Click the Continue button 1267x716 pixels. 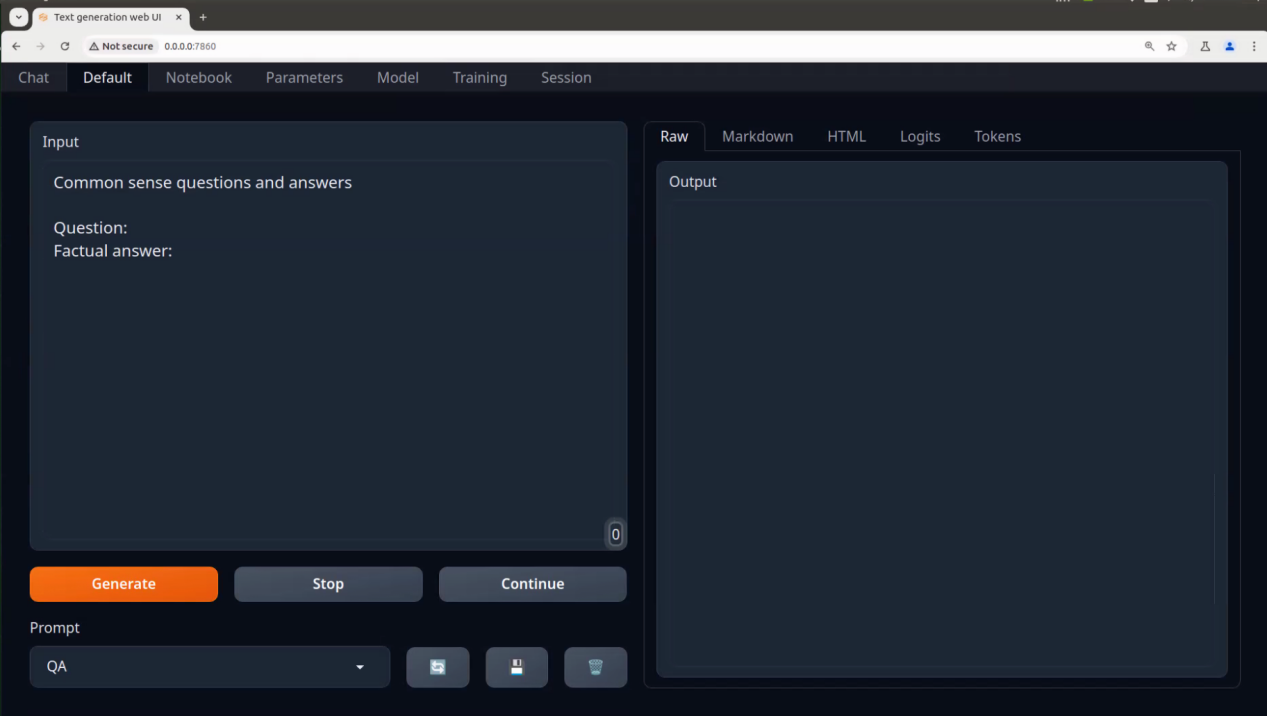pyautogui.click(x=533, y=584)
